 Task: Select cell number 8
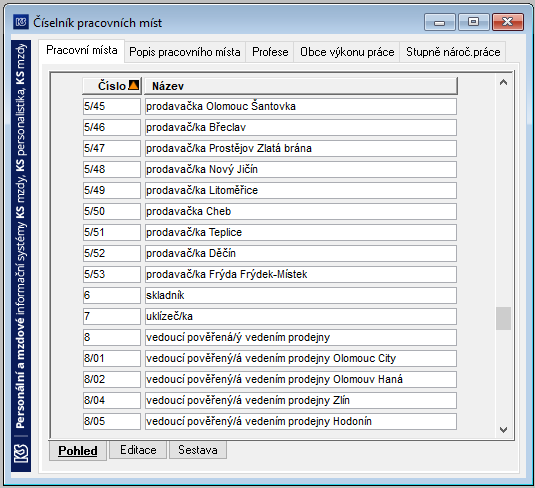click(x=112, y=338)
